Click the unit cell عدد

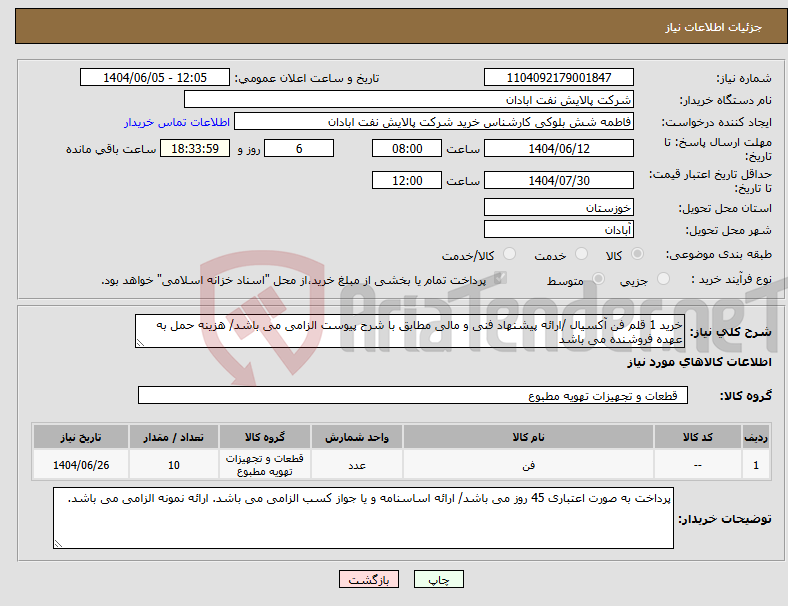357,465
